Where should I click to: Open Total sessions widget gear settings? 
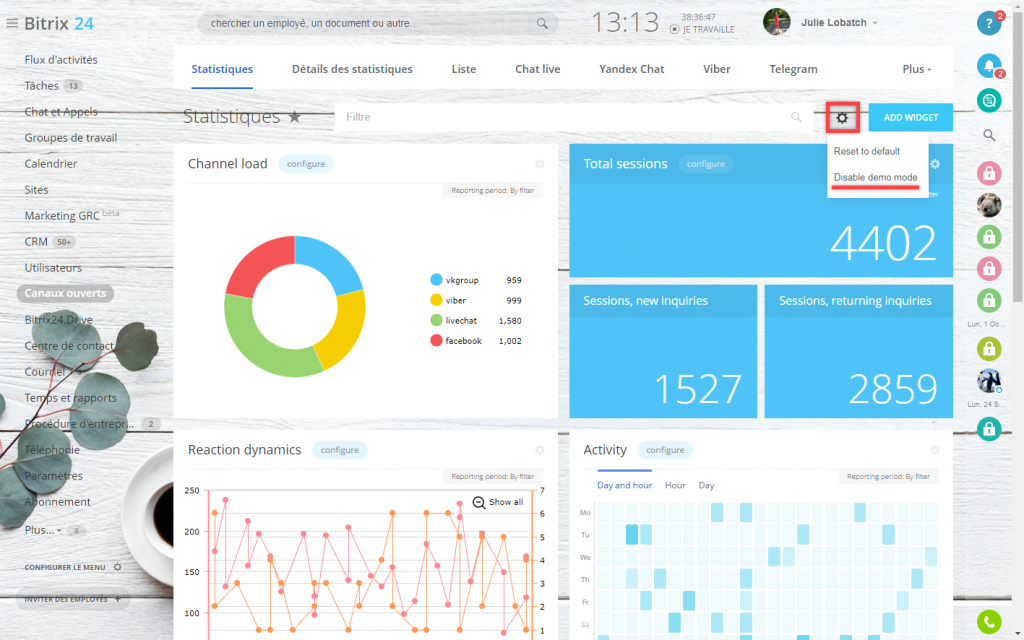click(935, 164)
